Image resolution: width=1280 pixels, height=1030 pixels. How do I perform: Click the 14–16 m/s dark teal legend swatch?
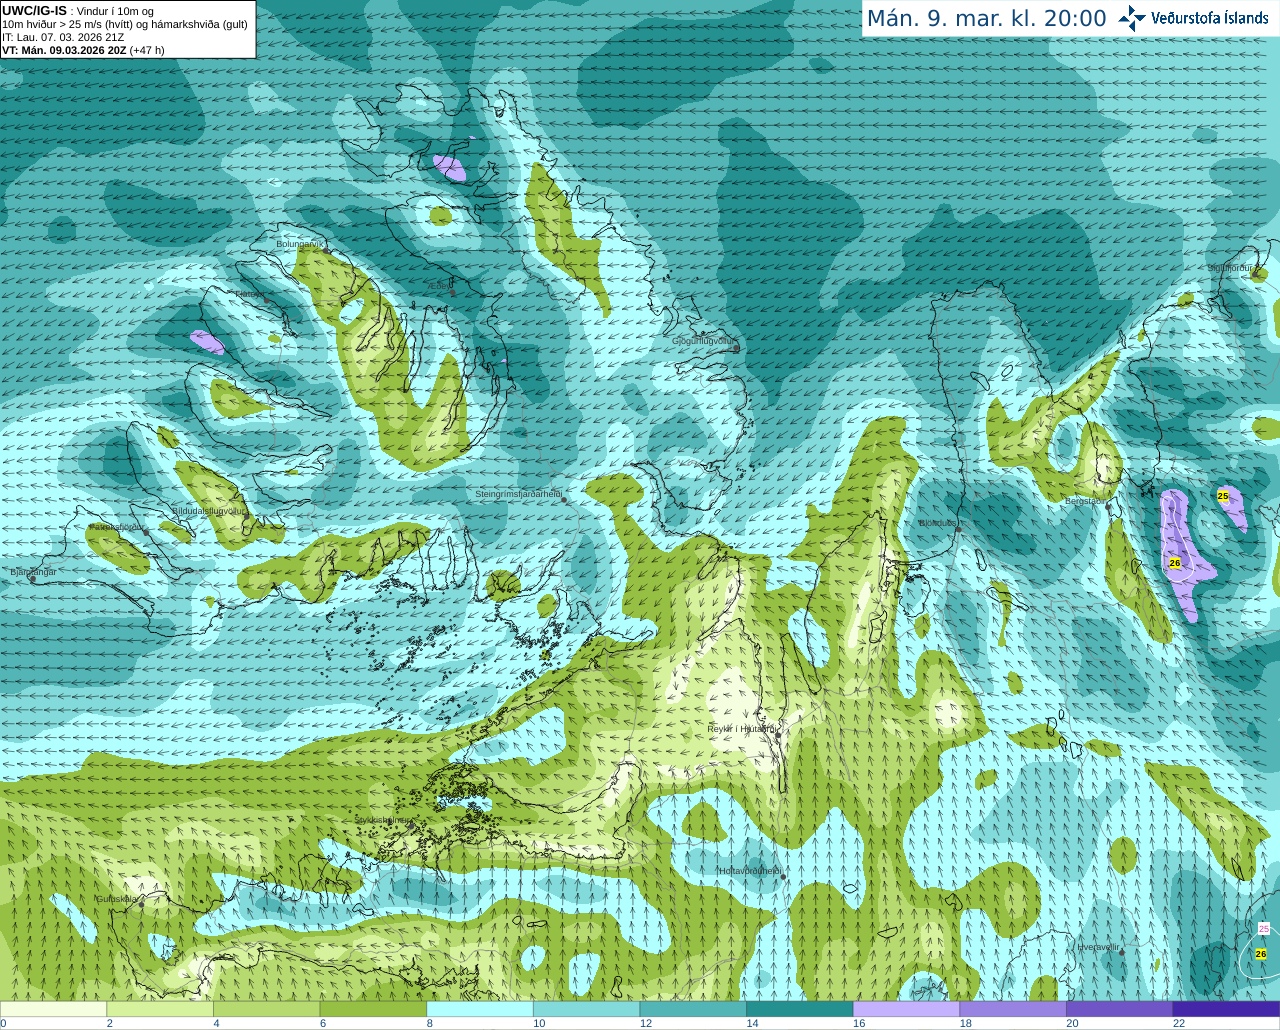point(800,1009)
